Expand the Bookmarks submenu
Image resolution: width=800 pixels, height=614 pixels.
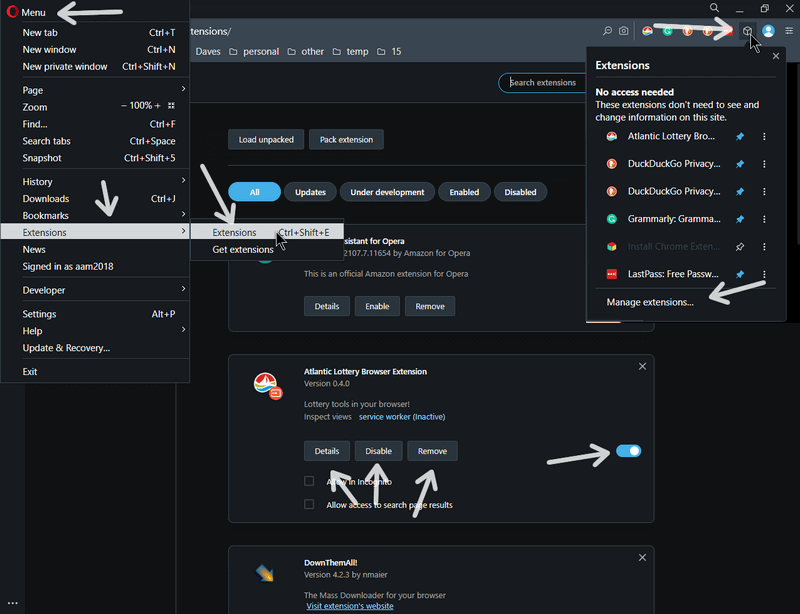coord(95,215)
